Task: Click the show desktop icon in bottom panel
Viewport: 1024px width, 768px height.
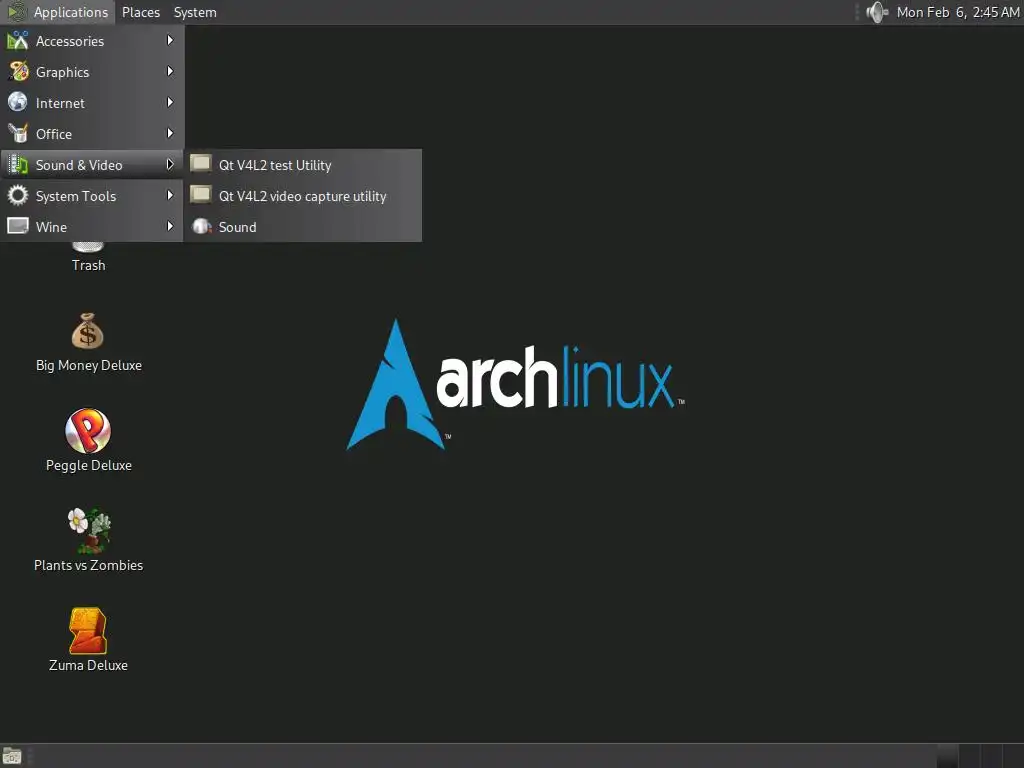Action: [12, 756]
